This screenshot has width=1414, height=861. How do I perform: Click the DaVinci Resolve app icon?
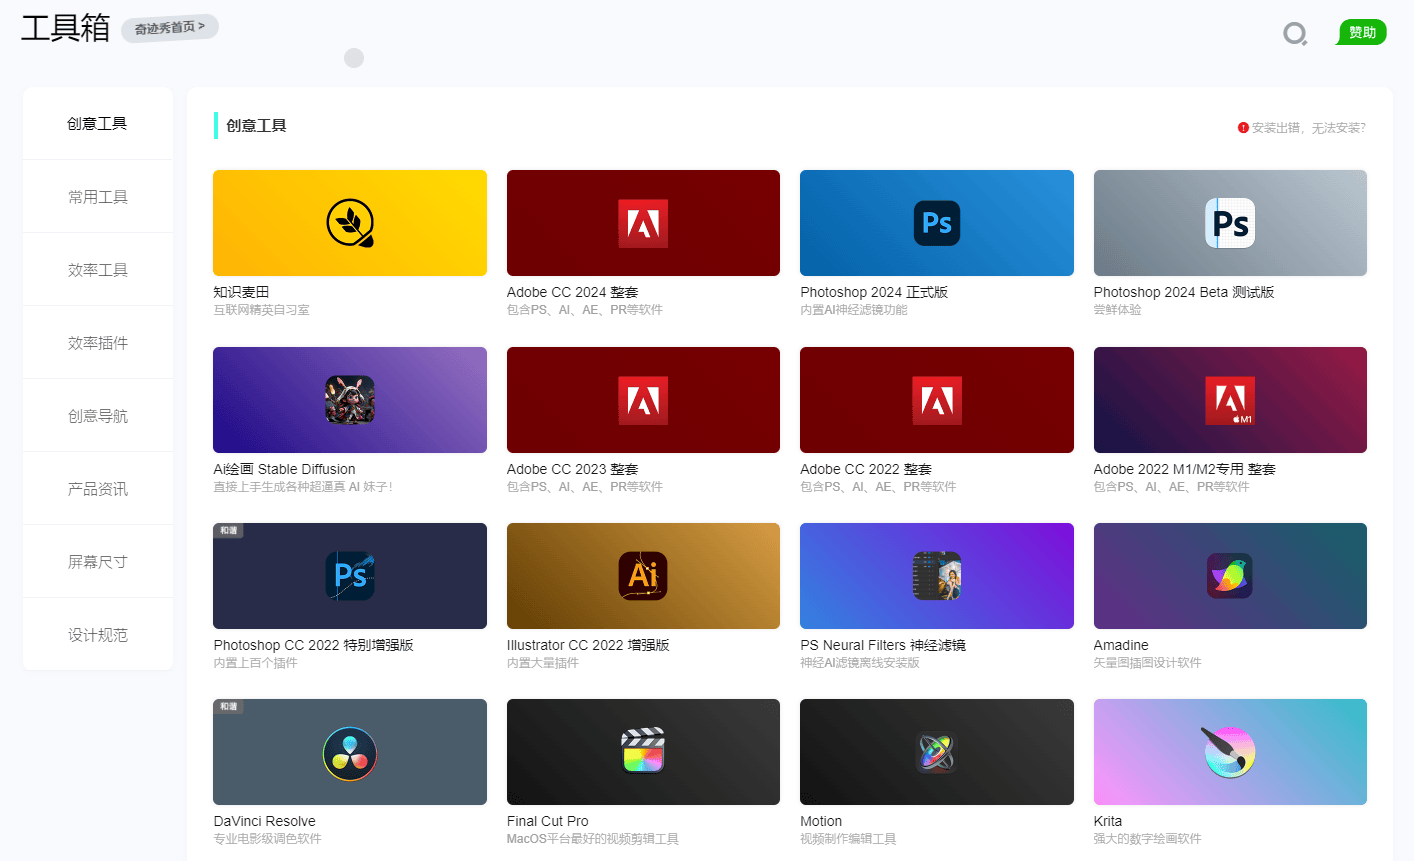350,753
